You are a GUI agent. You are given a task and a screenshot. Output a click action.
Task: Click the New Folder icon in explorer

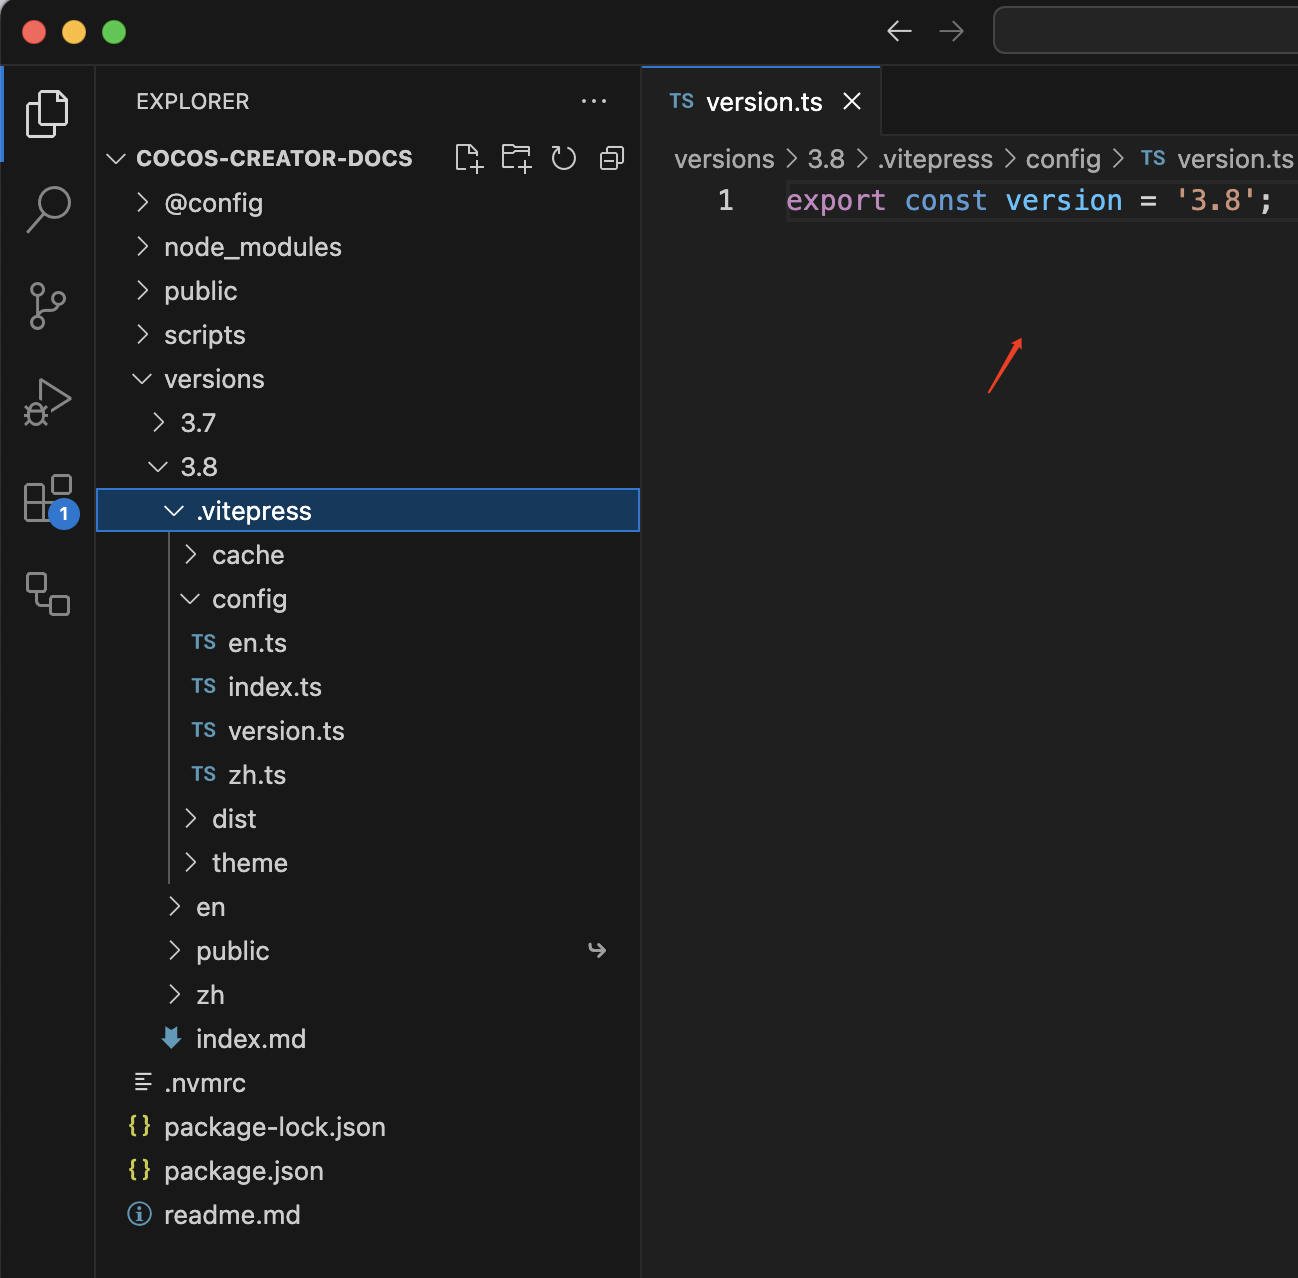[516, 158]
